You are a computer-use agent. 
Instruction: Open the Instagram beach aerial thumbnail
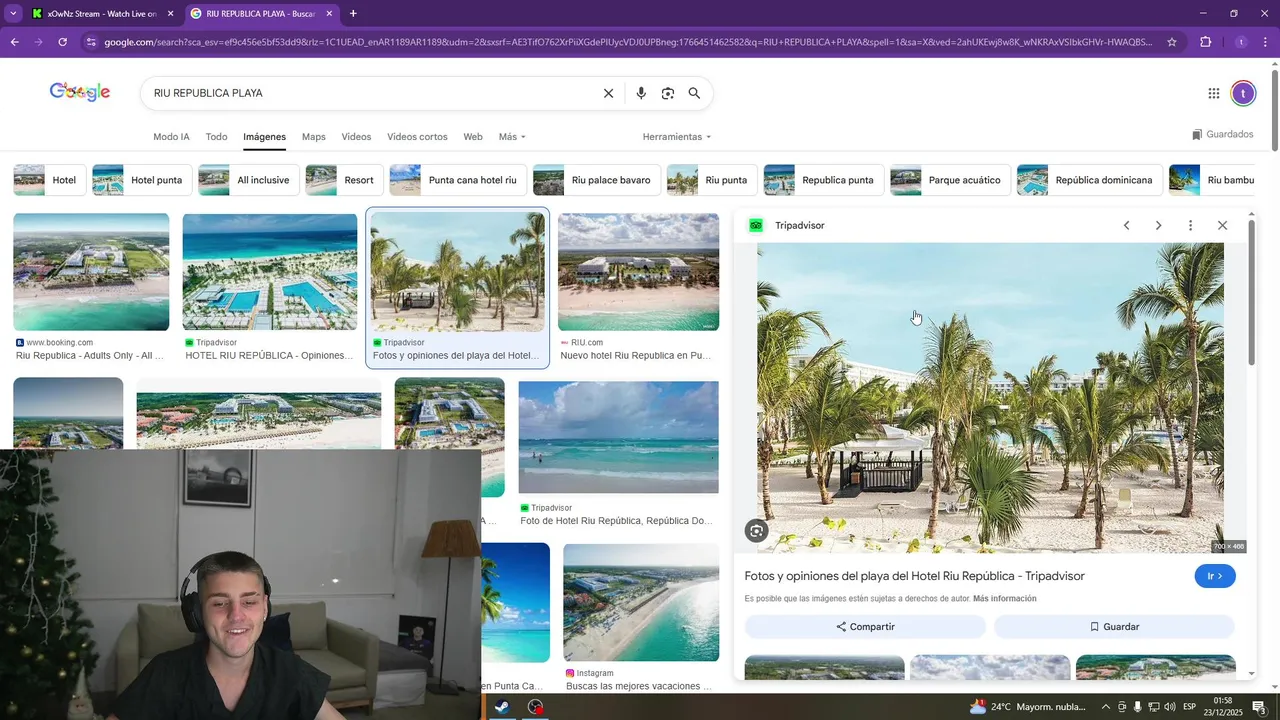coord(641,602)
